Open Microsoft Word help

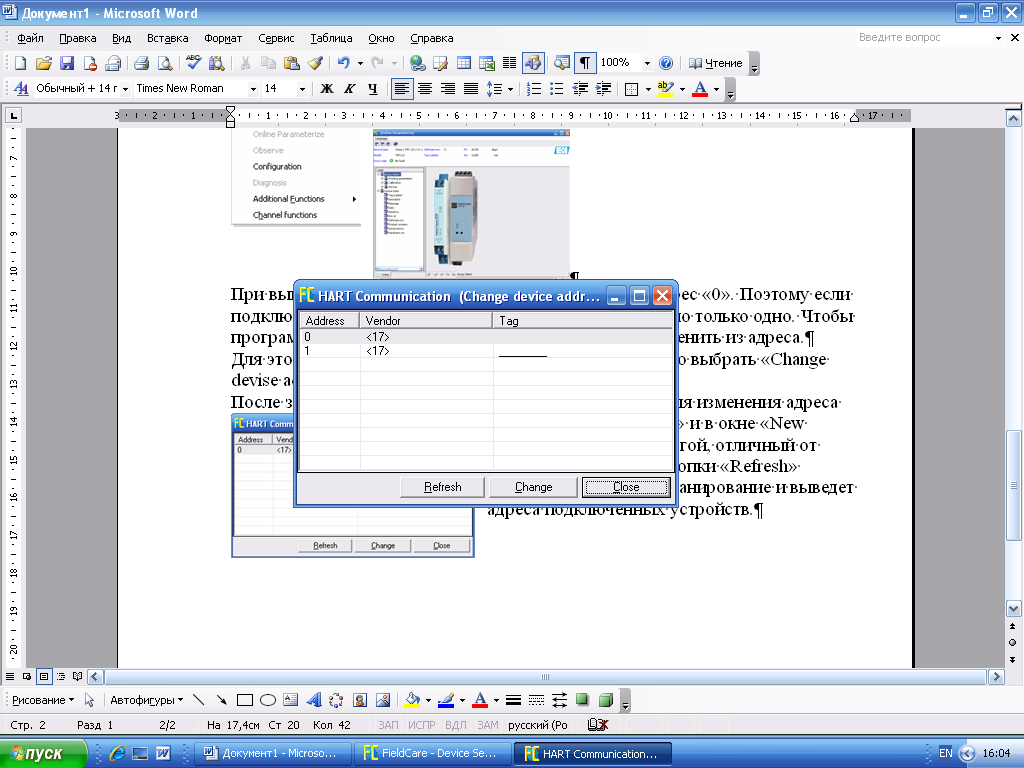665,63
